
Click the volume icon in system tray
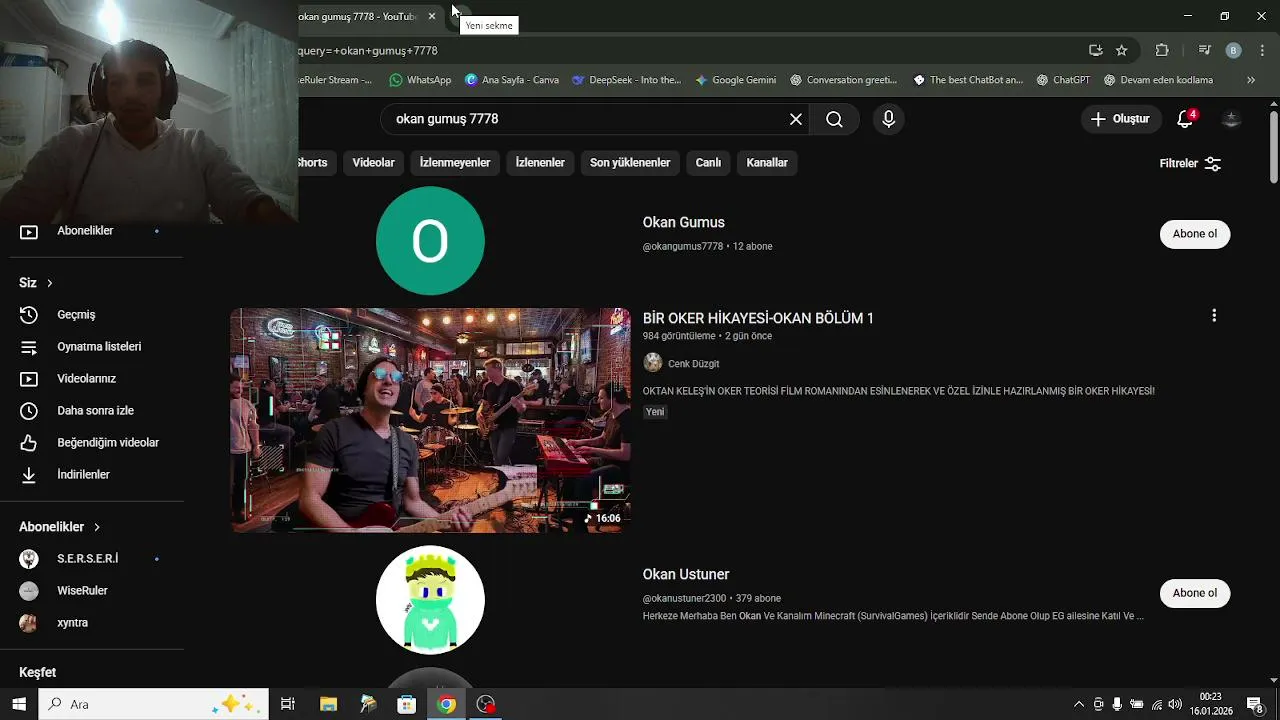coord(1175,704)
